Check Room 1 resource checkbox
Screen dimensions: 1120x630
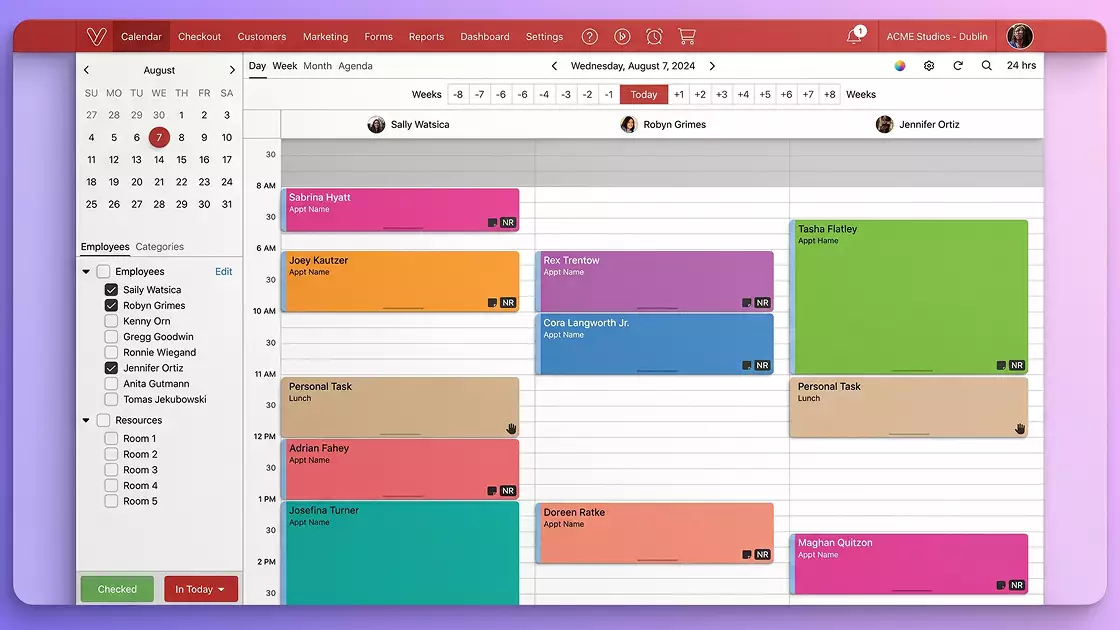pos(111,439)
